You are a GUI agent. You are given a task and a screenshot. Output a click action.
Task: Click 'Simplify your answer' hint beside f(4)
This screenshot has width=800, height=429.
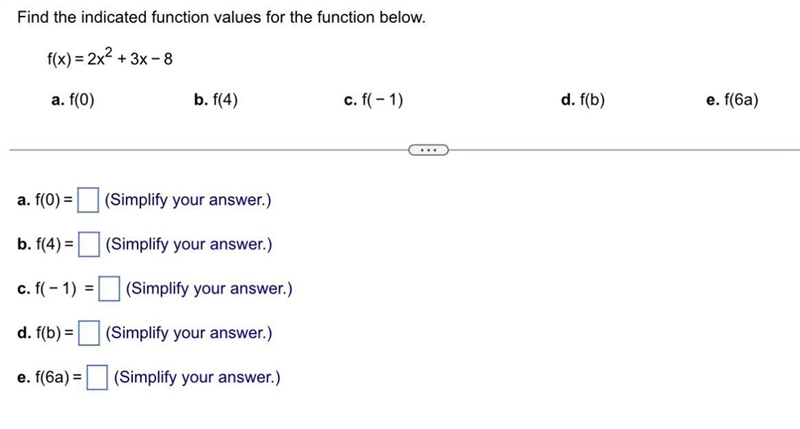point(189,244)
